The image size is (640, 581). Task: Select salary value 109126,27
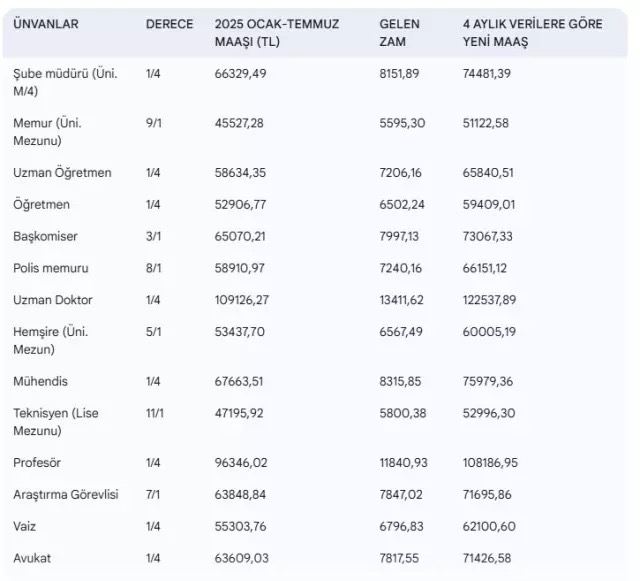tap(245, 299)
